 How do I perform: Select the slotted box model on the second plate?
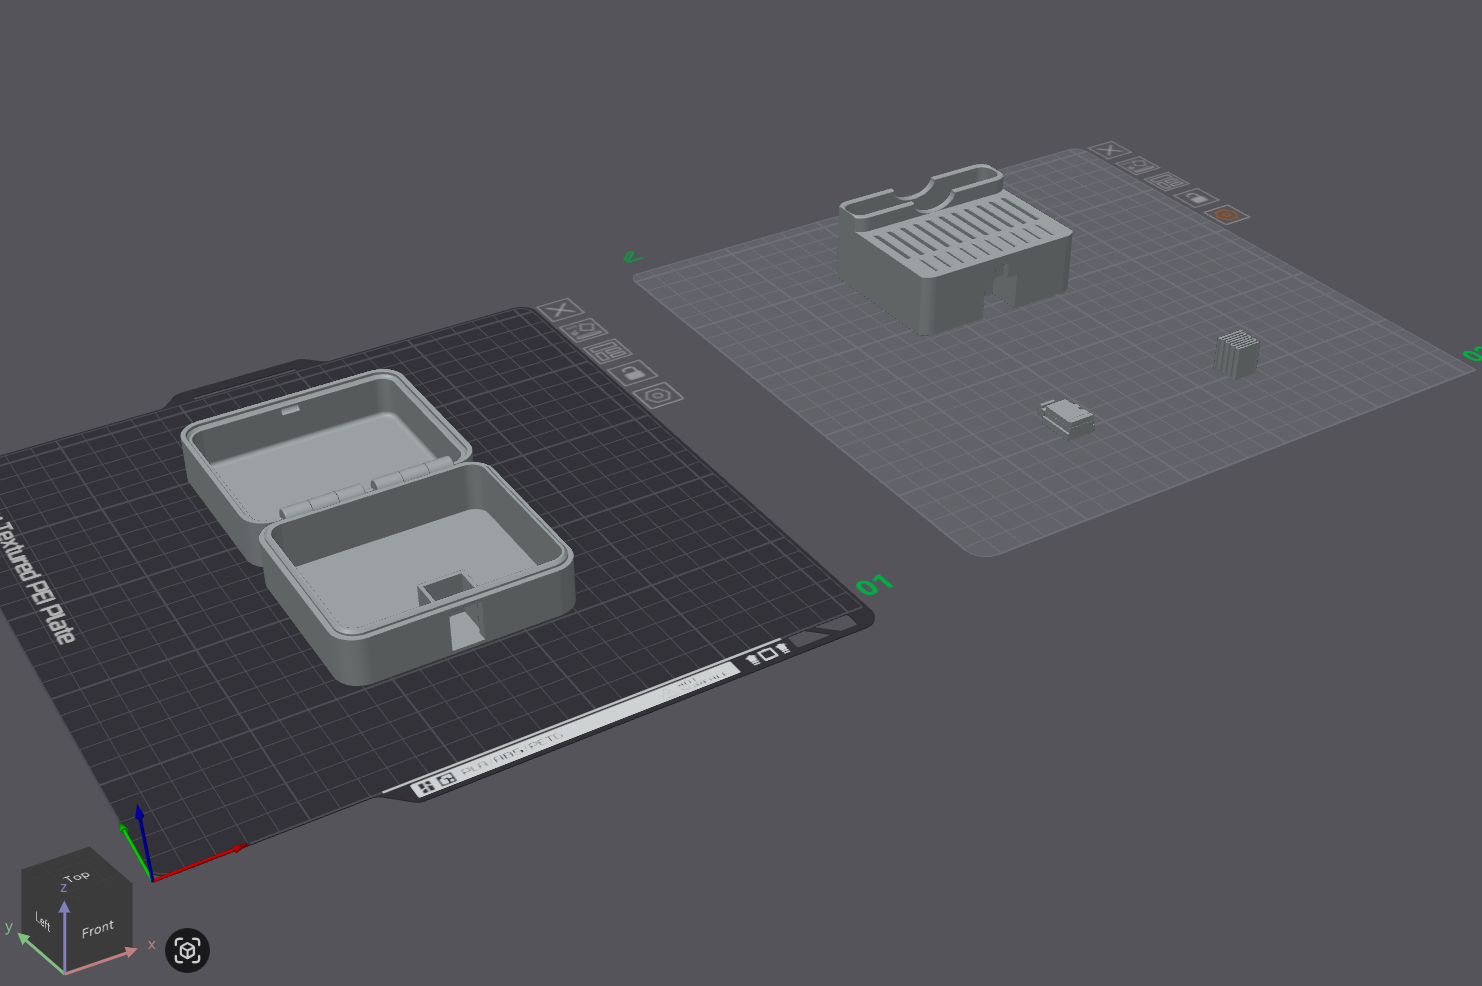coord(955,252)
